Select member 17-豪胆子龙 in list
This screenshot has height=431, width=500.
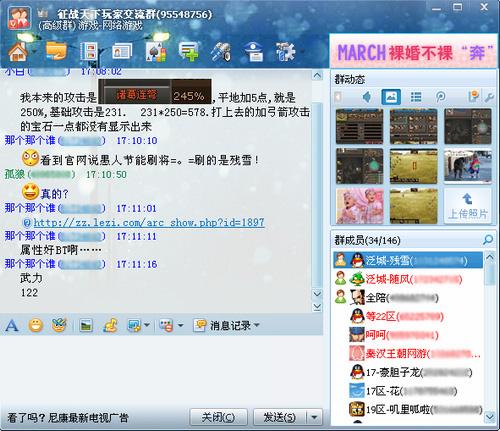(x=408, y=372)
